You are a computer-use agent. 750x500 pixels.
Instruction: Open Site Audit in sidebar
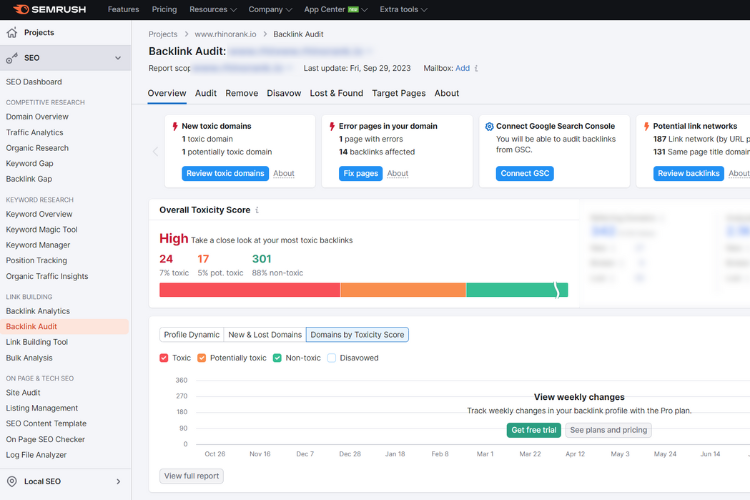click(23, 393)
